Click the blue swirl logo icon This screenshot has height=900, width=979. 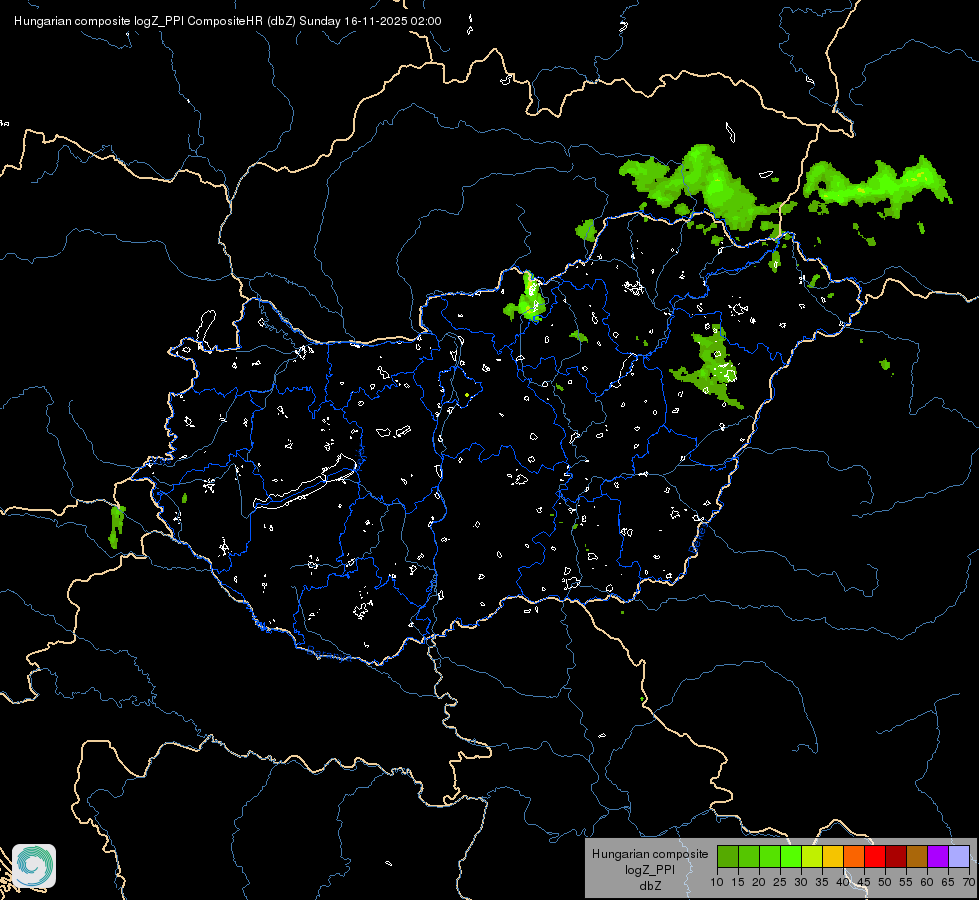point(34,866)
